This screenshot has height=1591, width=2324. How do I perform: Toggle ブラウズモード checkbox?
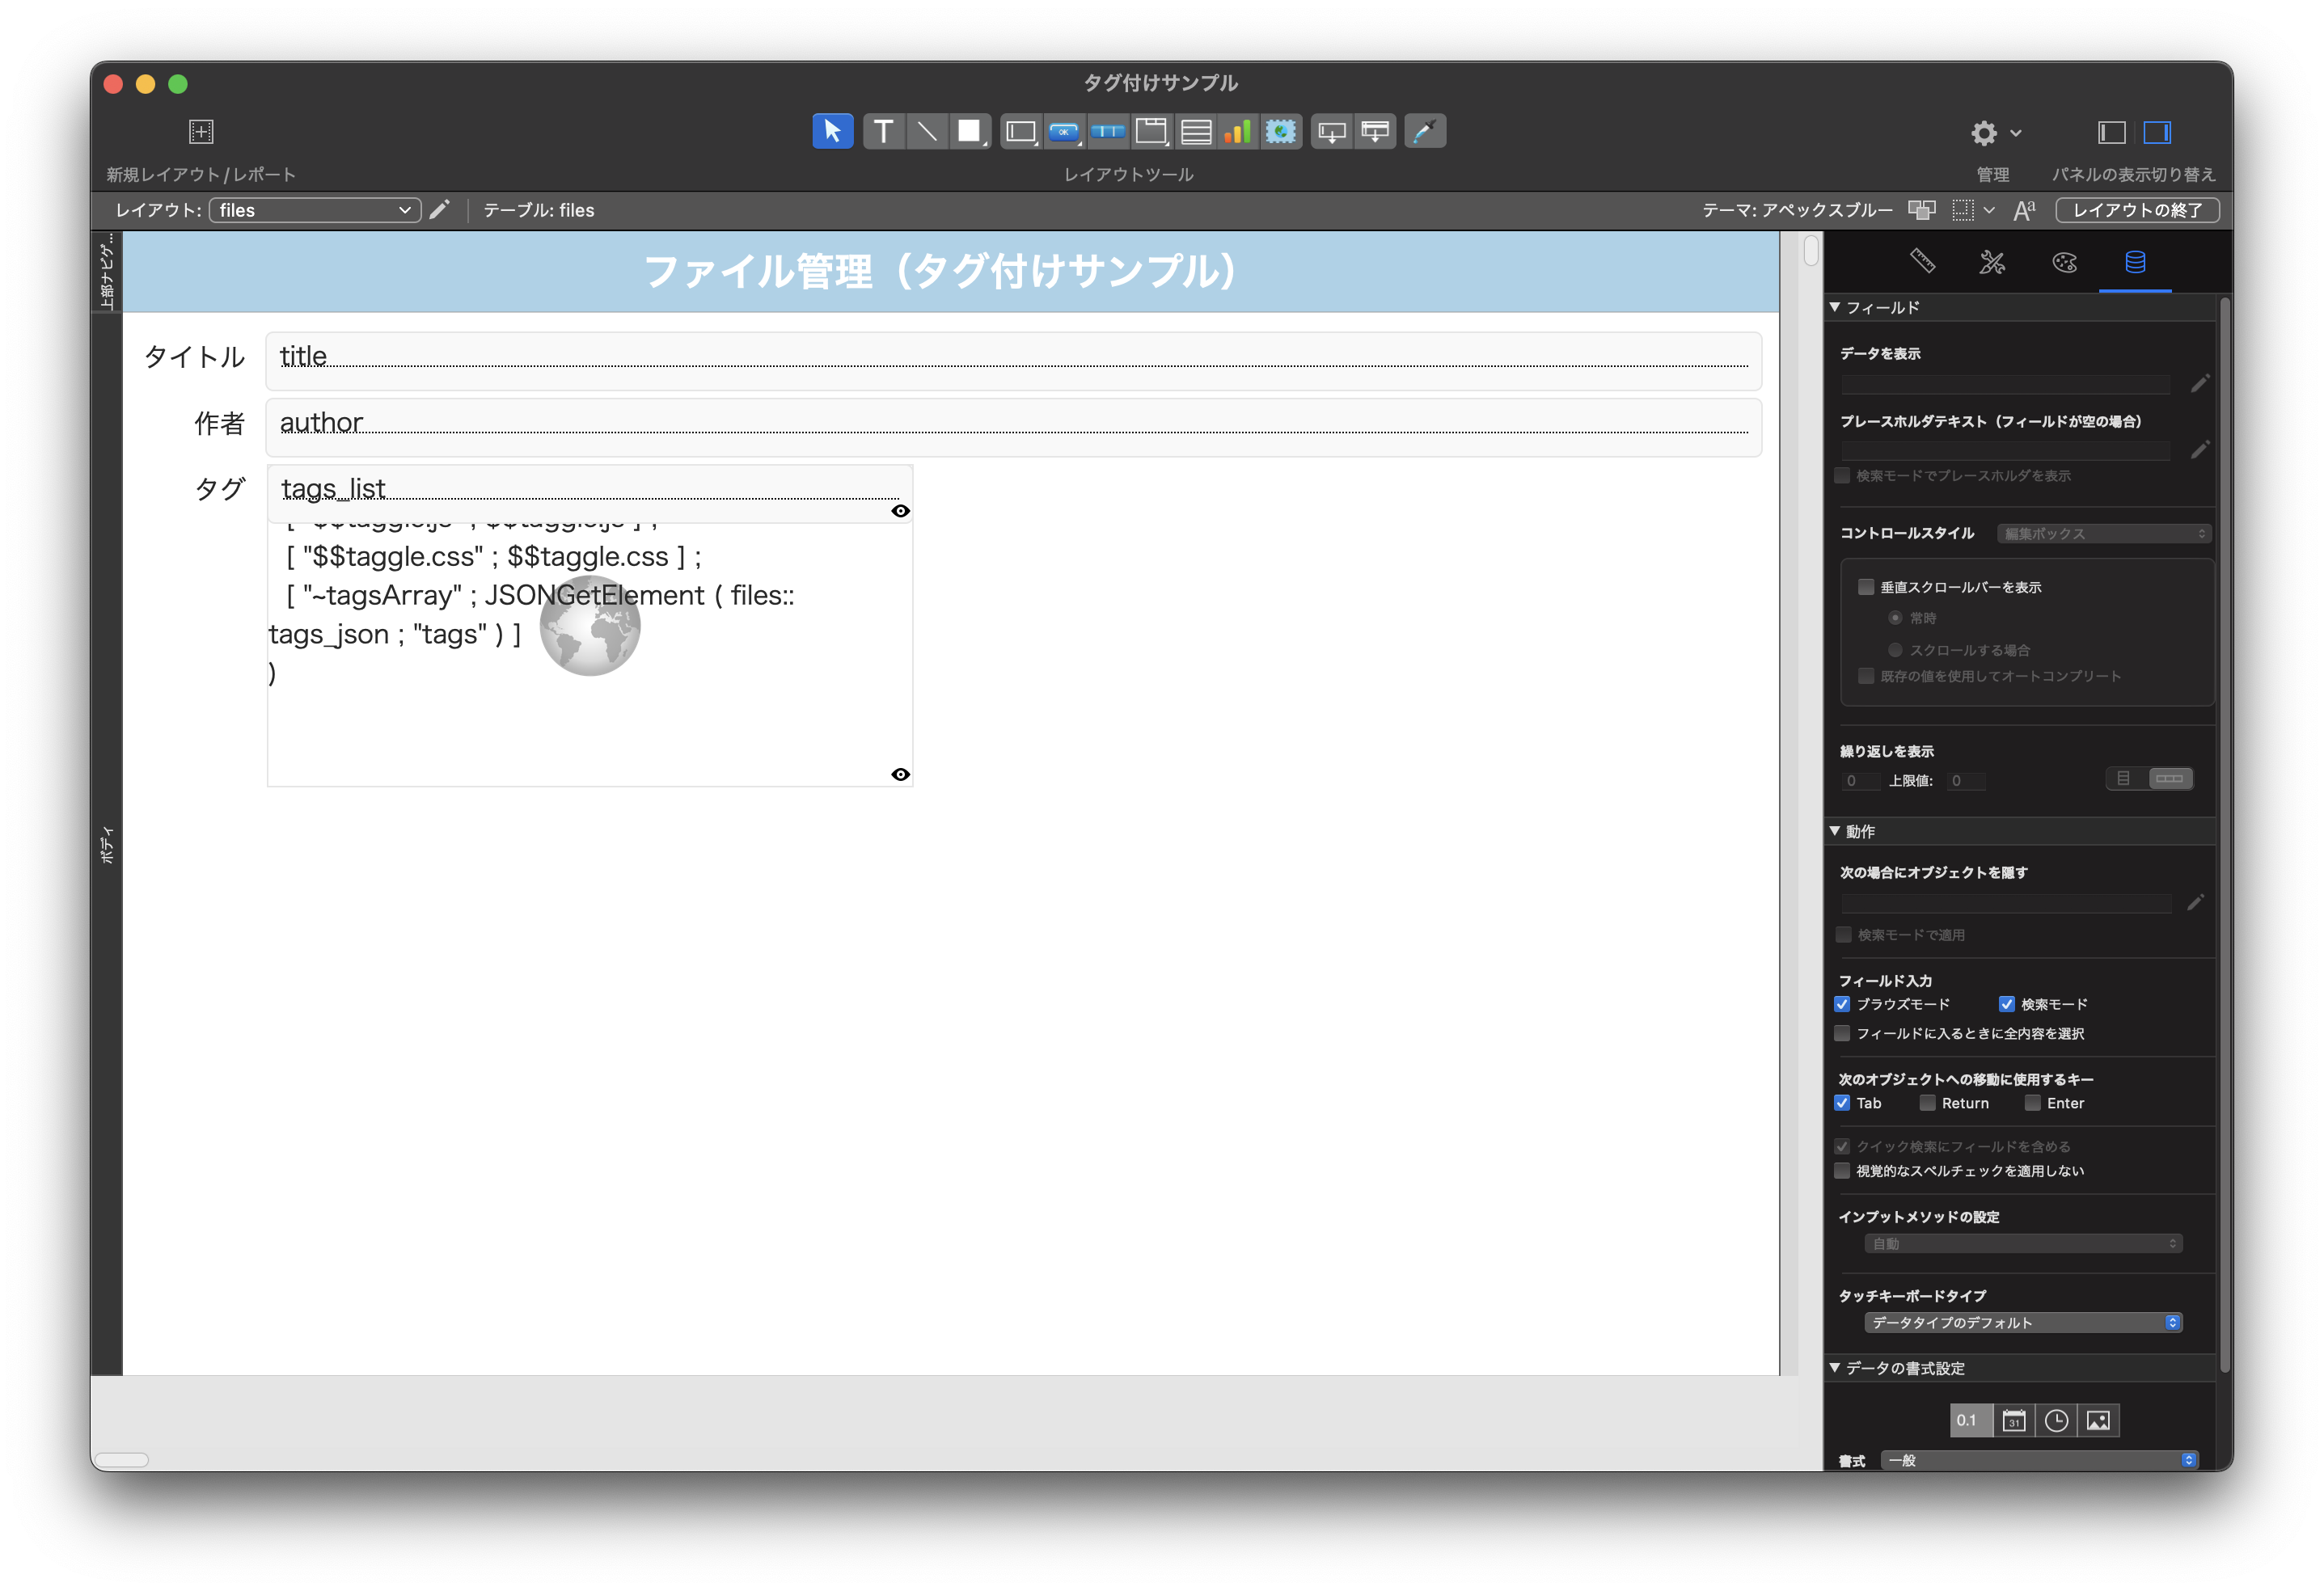click(x=1842, y=1004)
